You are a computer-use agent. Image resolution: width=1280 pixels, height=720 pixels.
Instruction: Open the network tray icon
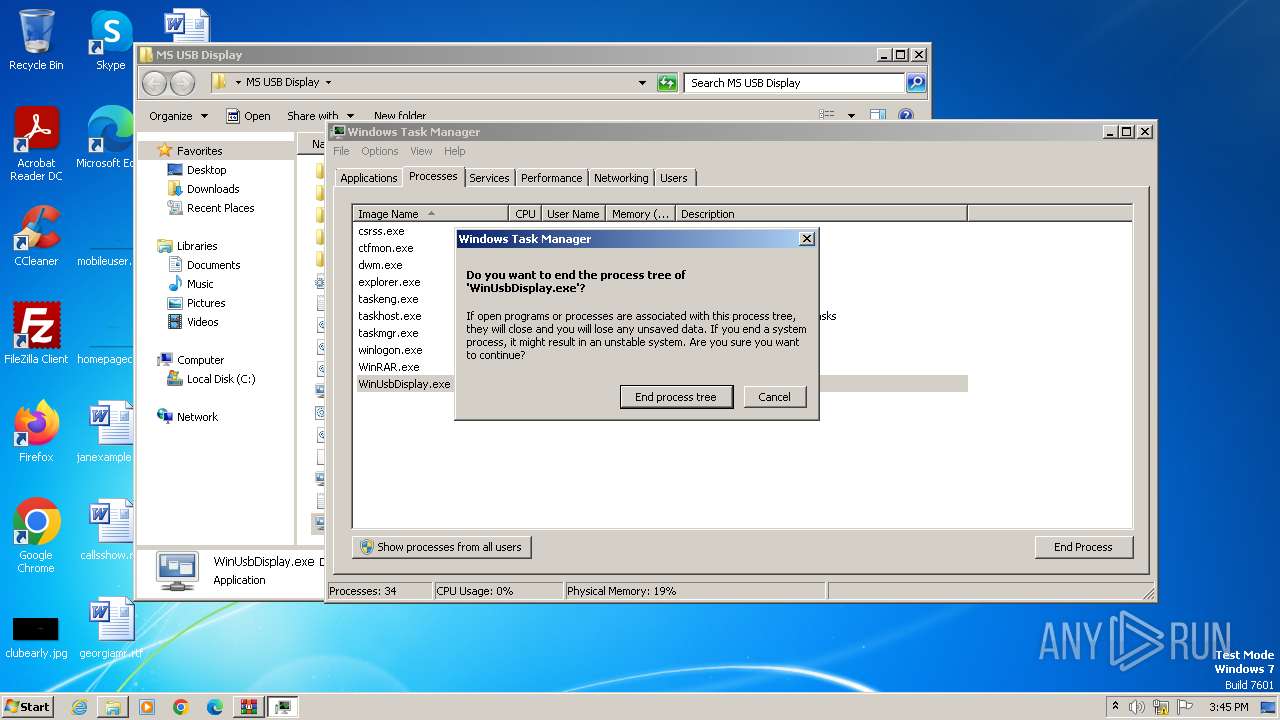coord(1160,707)
